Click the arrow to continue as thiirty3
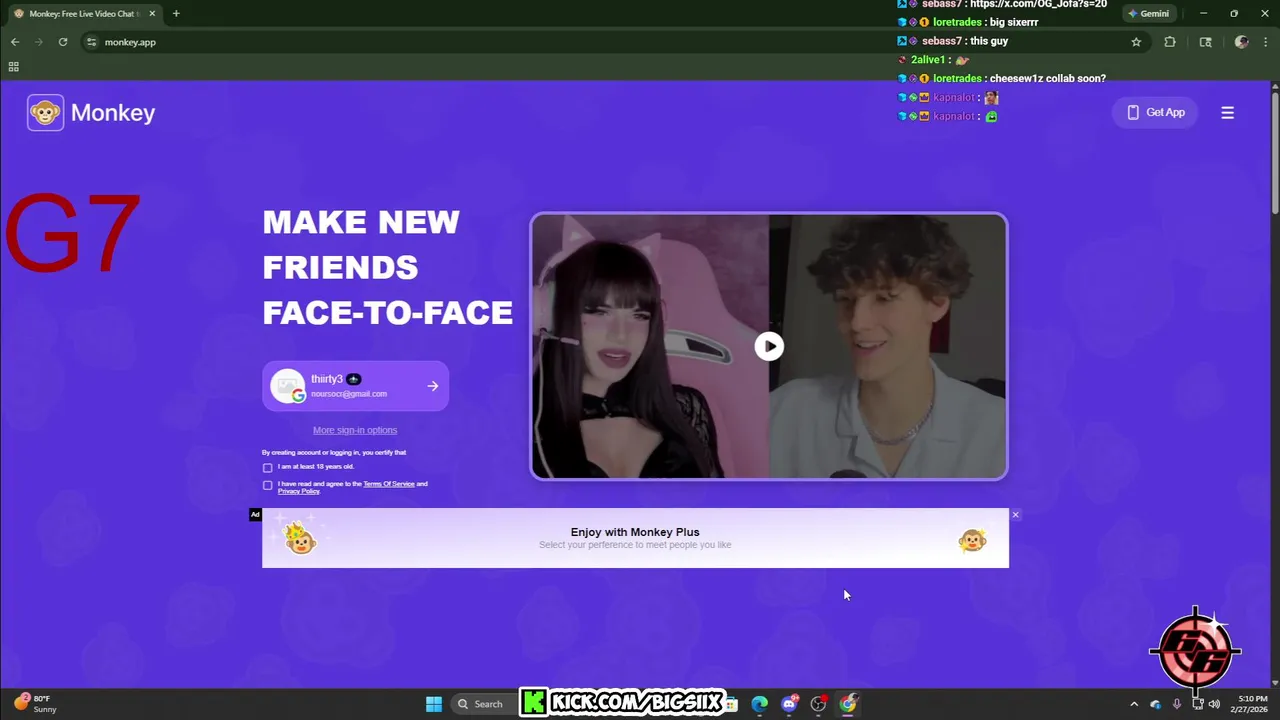This screenshot has height=720, width=1280. (x=433, y=386)
